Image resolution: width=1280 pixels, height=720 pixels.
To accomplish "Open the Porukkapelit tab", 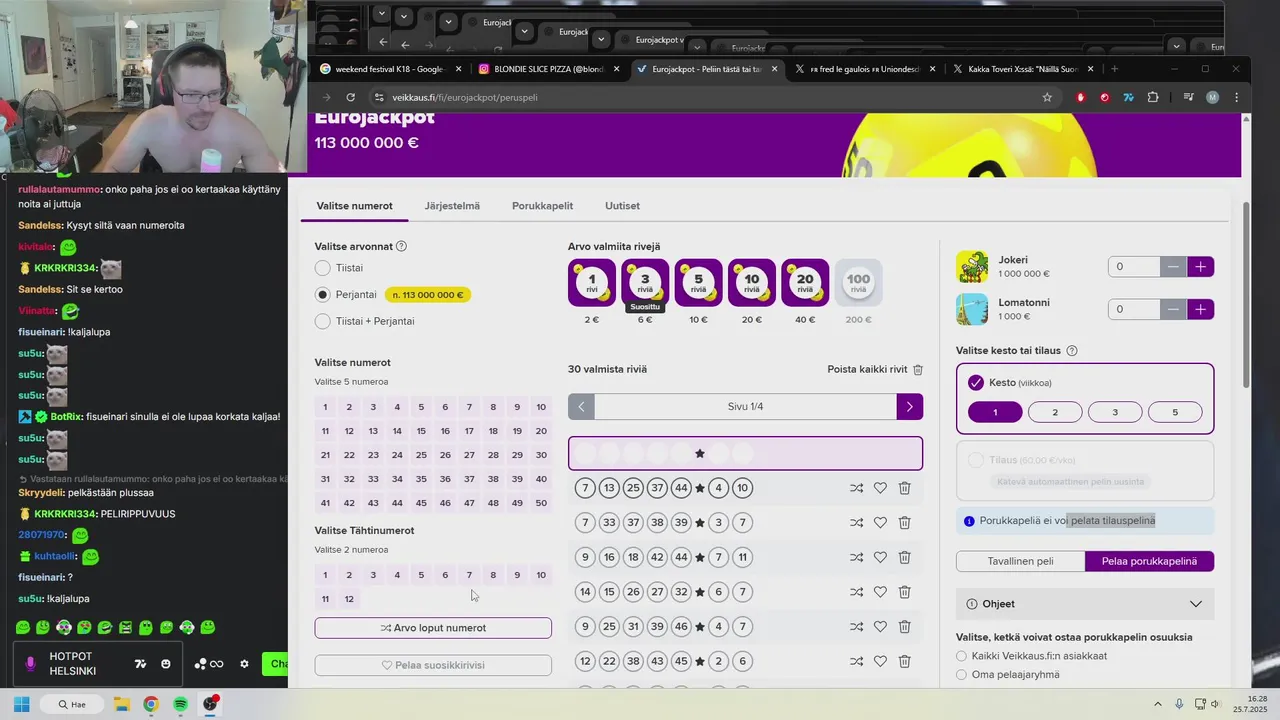I will (x=542, y=206).
